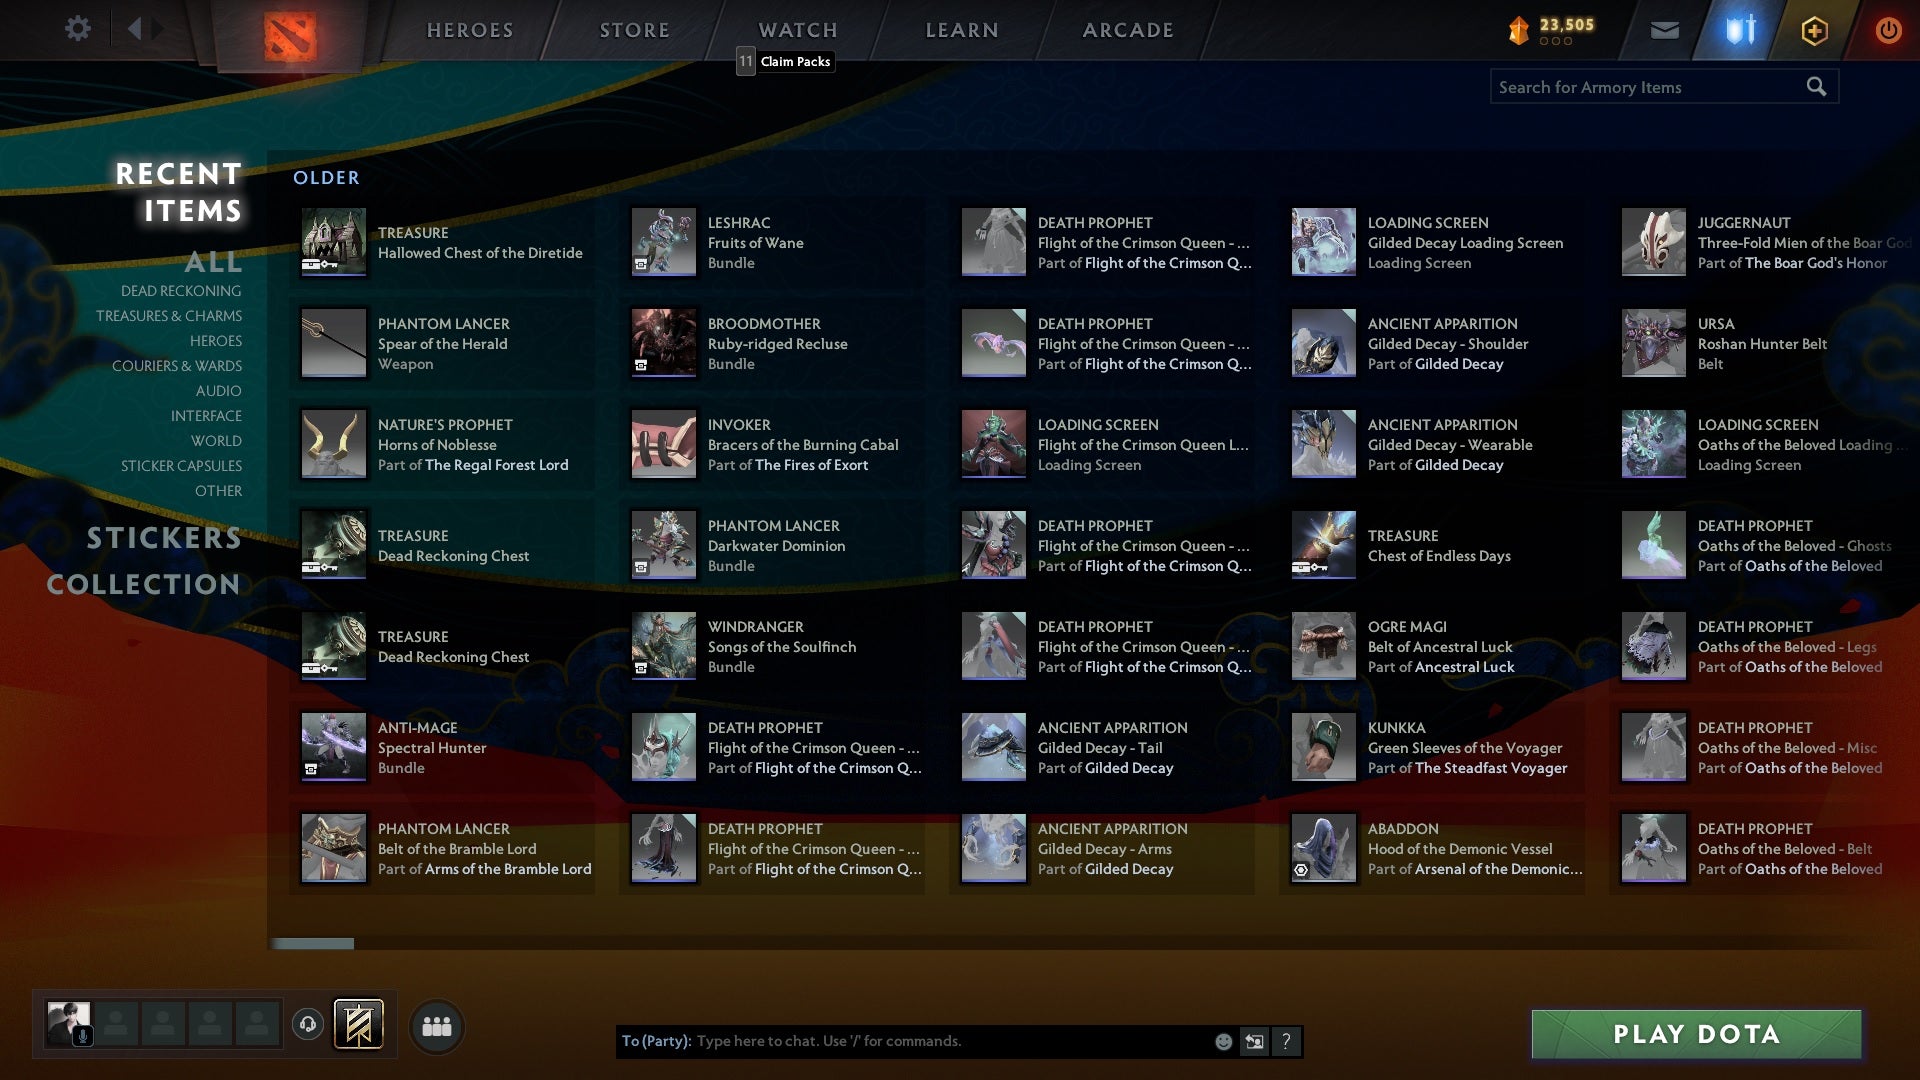Expand the STICKERS section
The width and height of the screenshot is (1920, 1080).
pos(163,538)
